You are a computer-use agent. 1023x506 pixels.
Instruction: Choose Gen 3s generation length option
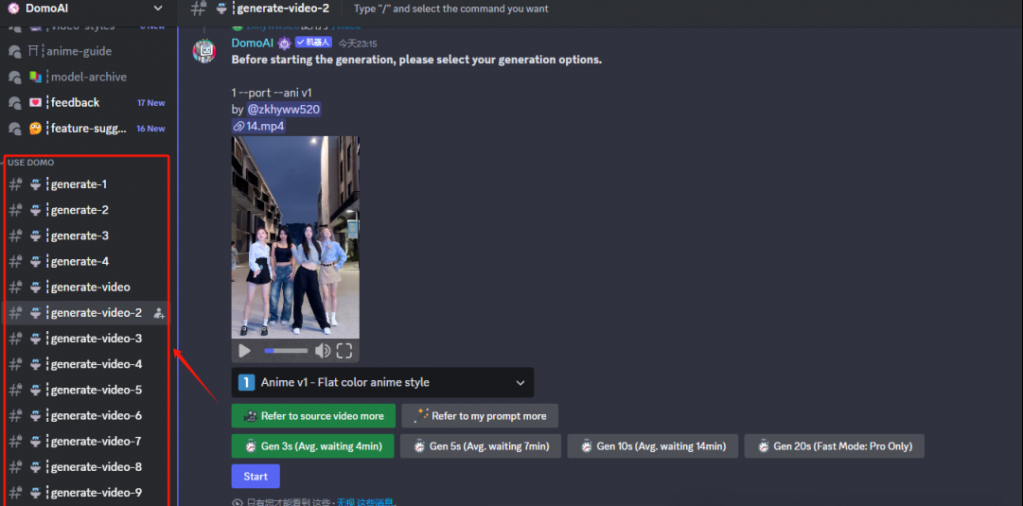(313, 446)
